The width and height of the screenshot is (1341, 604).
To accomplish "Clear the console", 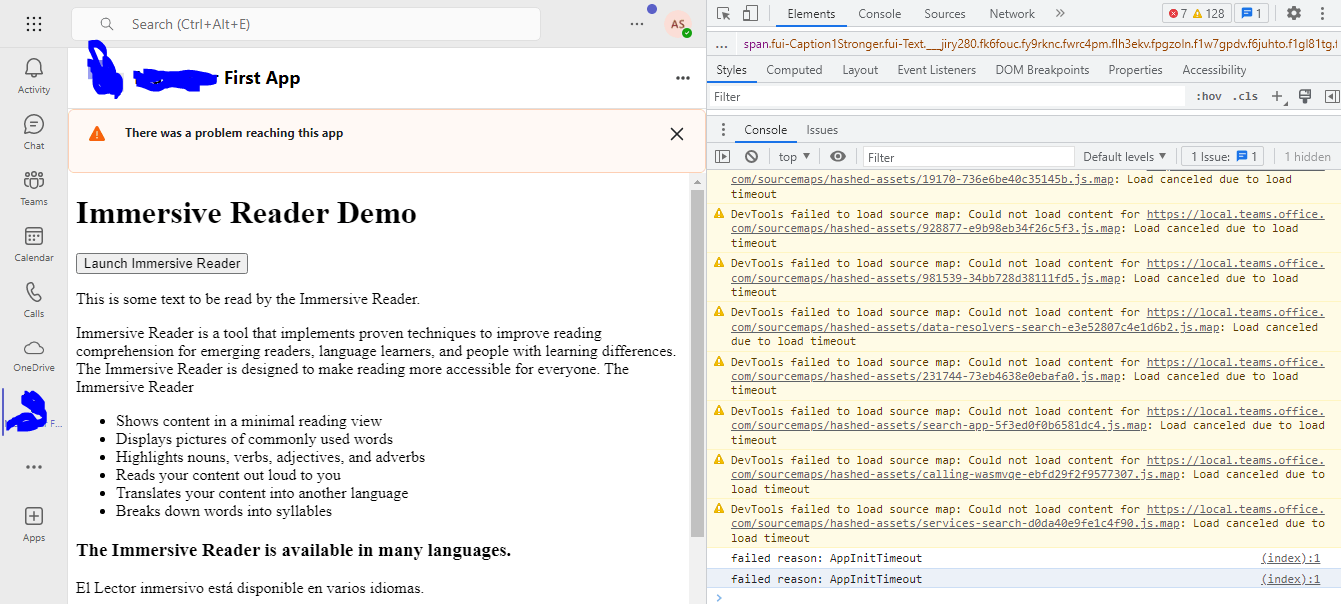I will click(x=751, y=157).
